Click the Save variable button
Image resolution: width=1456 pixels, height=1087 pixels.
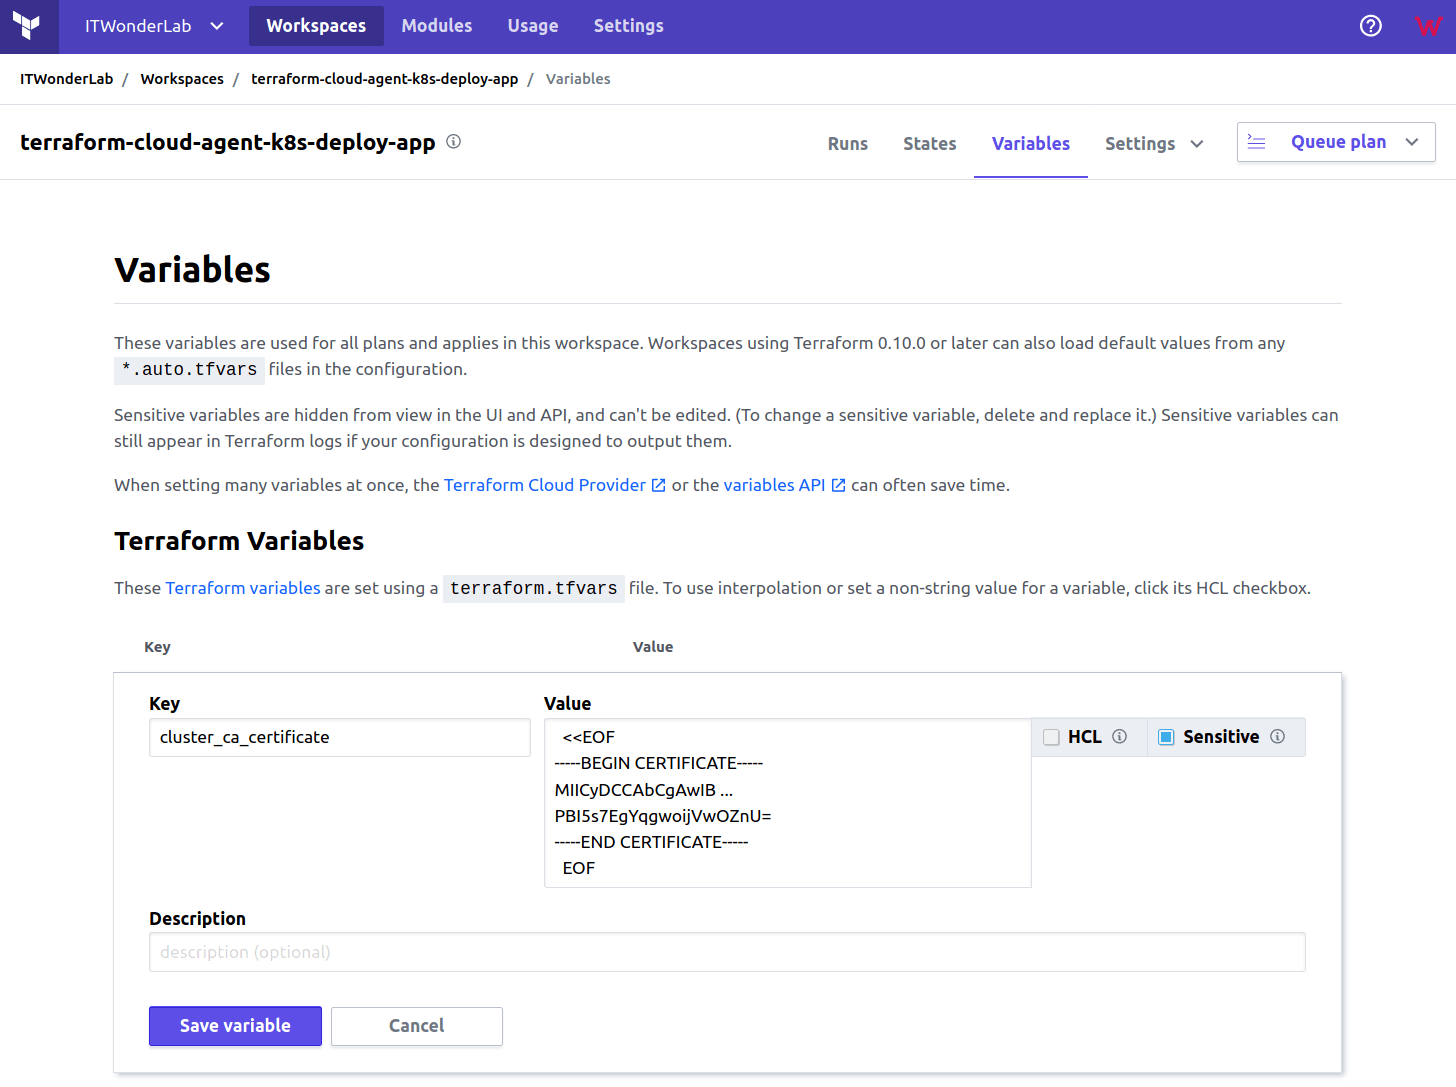(x=235, y=1026)
